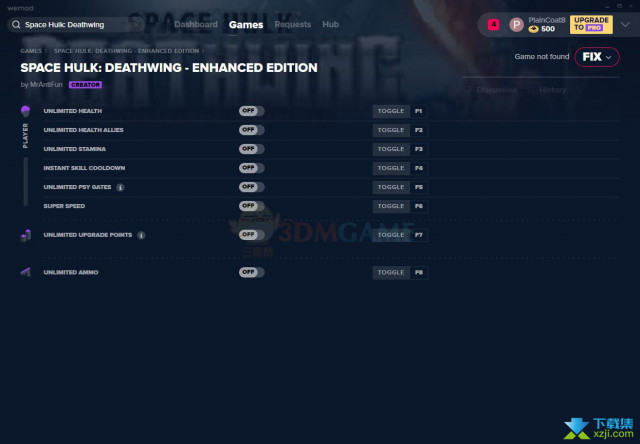This screenshot has height=444, width=640.
Task: Click the History icon
Action: (531, 90)
